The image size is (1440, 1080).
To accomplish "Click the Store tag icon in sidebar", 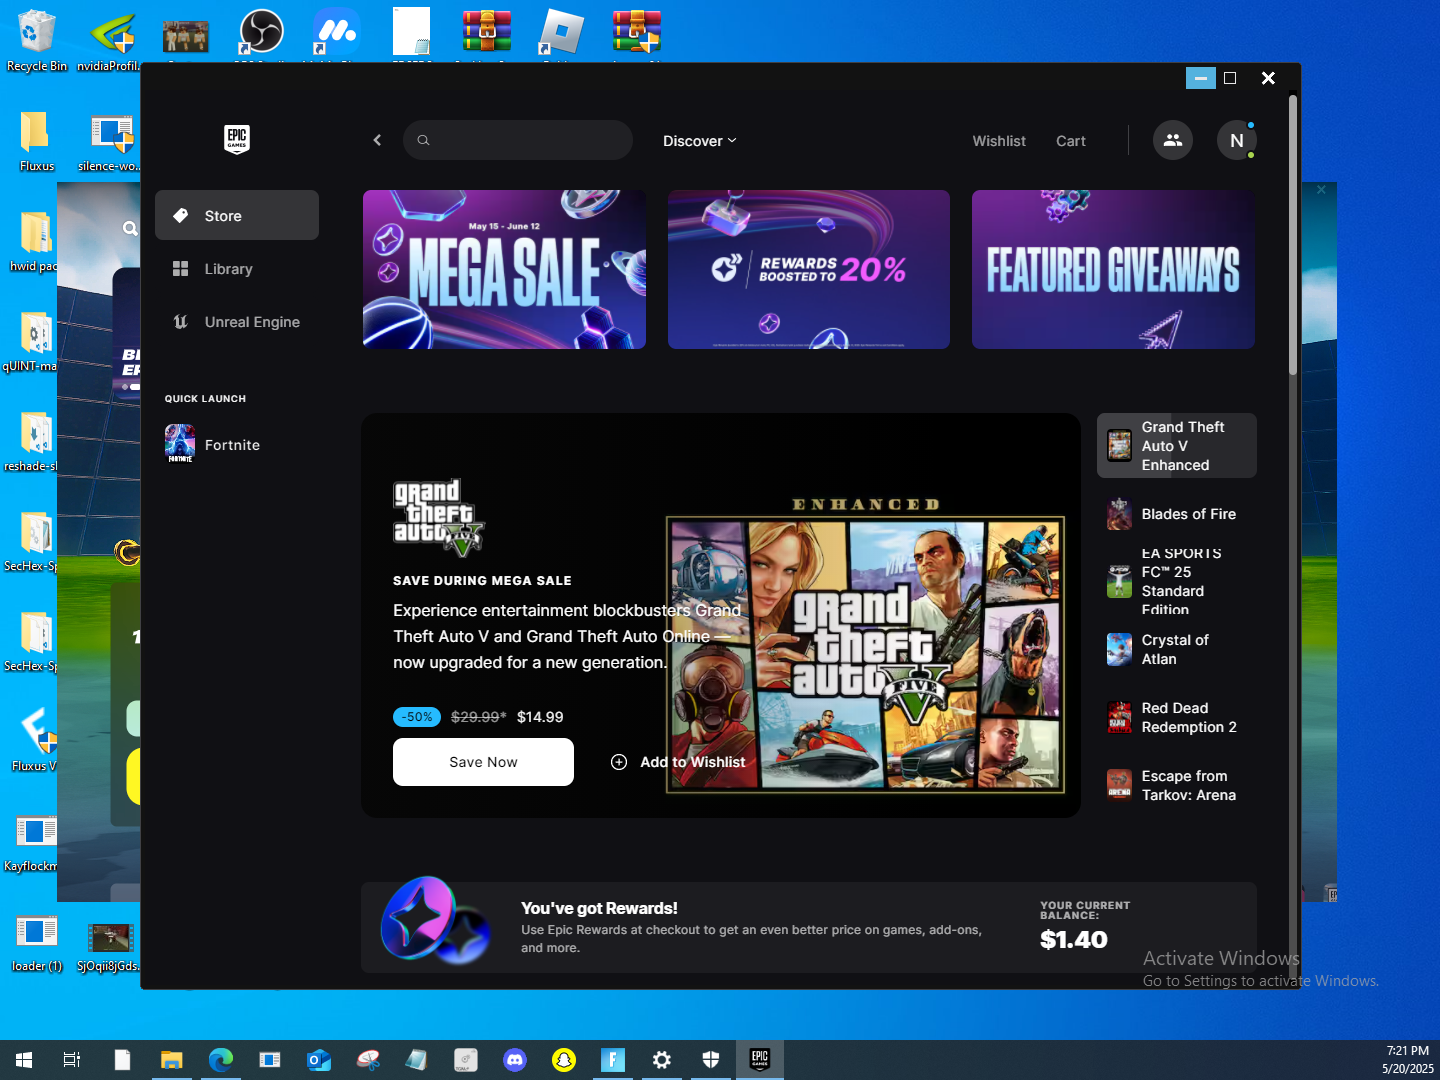I will [x=181, y=215].
